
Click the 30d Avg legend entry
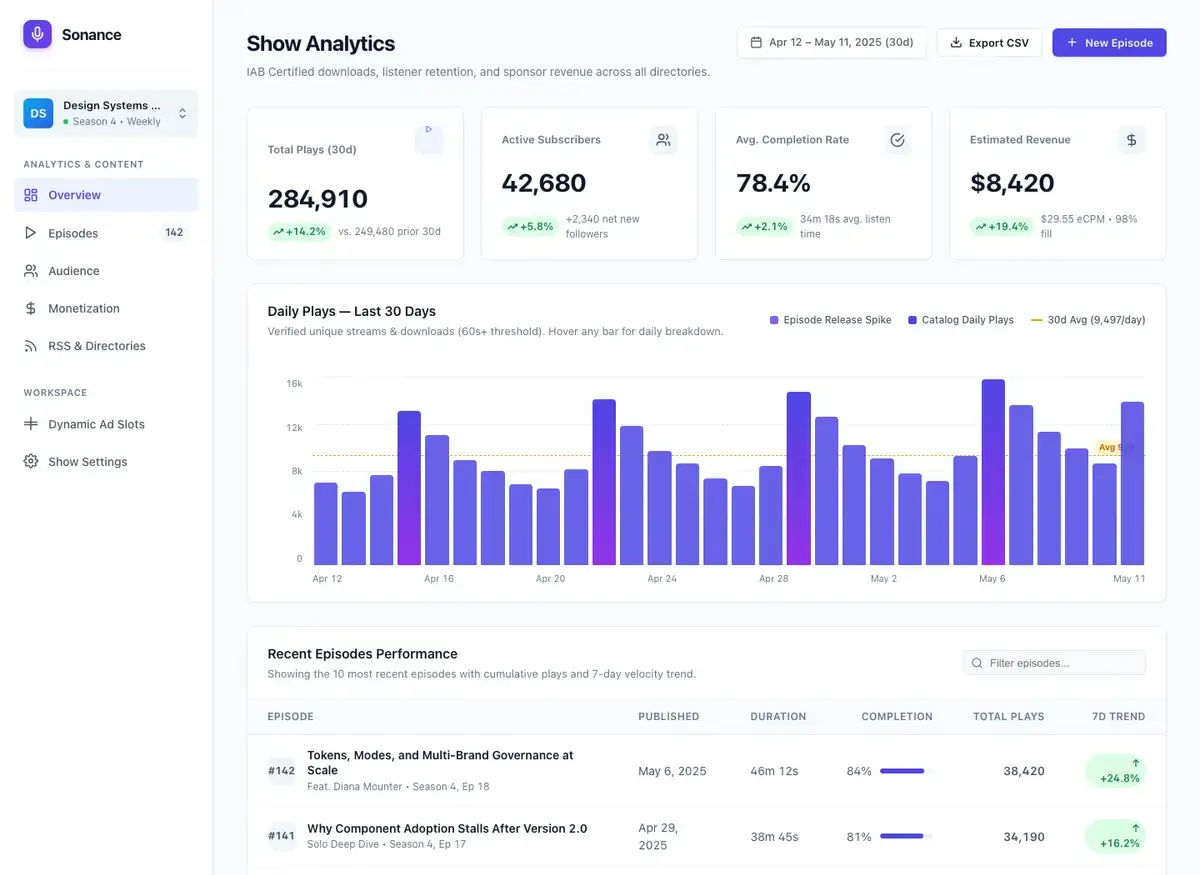1088,320
